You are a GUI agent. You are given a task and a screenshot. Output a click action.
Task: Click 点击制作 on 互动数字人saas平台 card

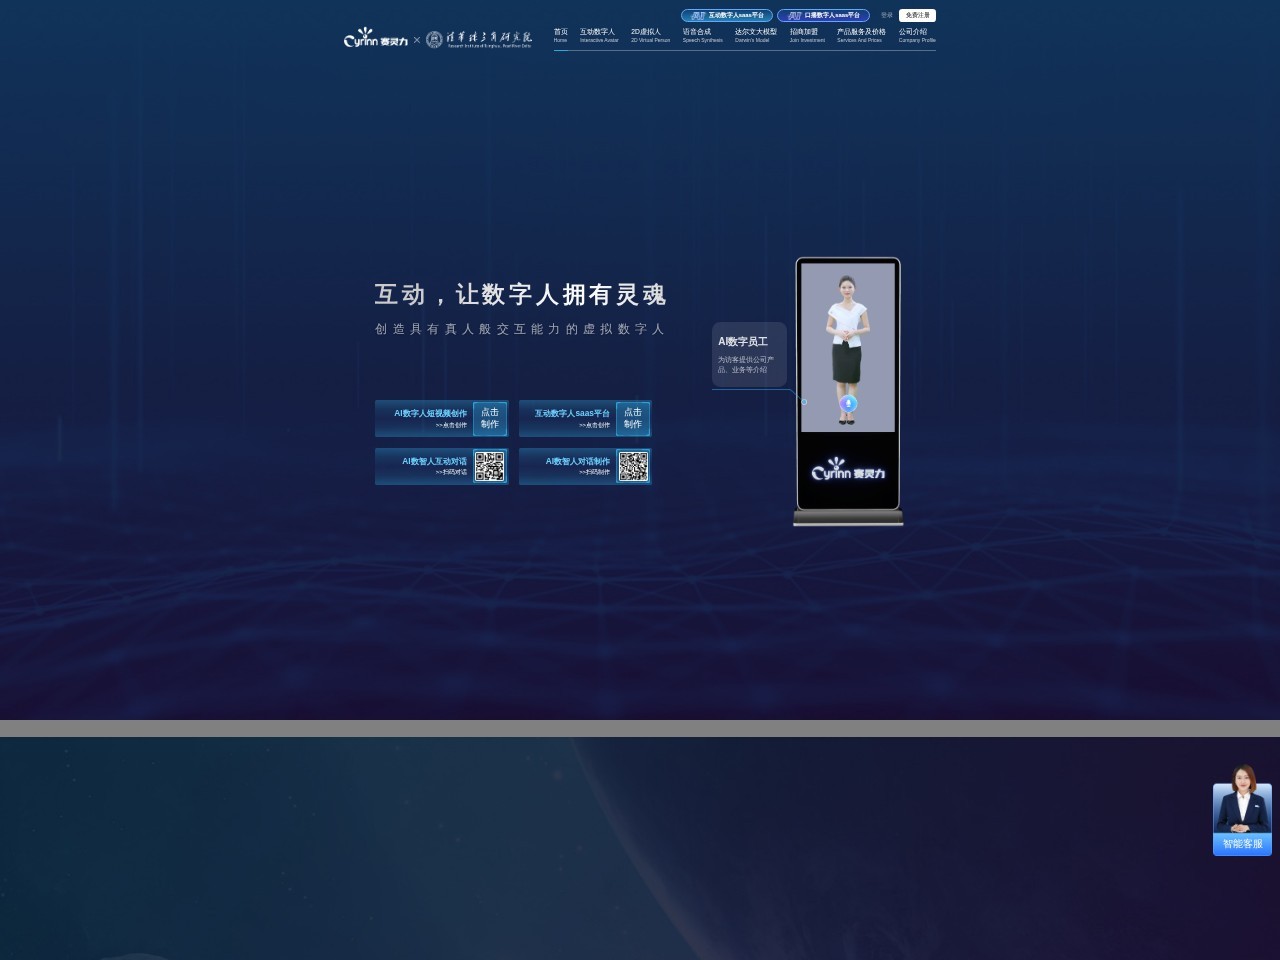[632, 418]
